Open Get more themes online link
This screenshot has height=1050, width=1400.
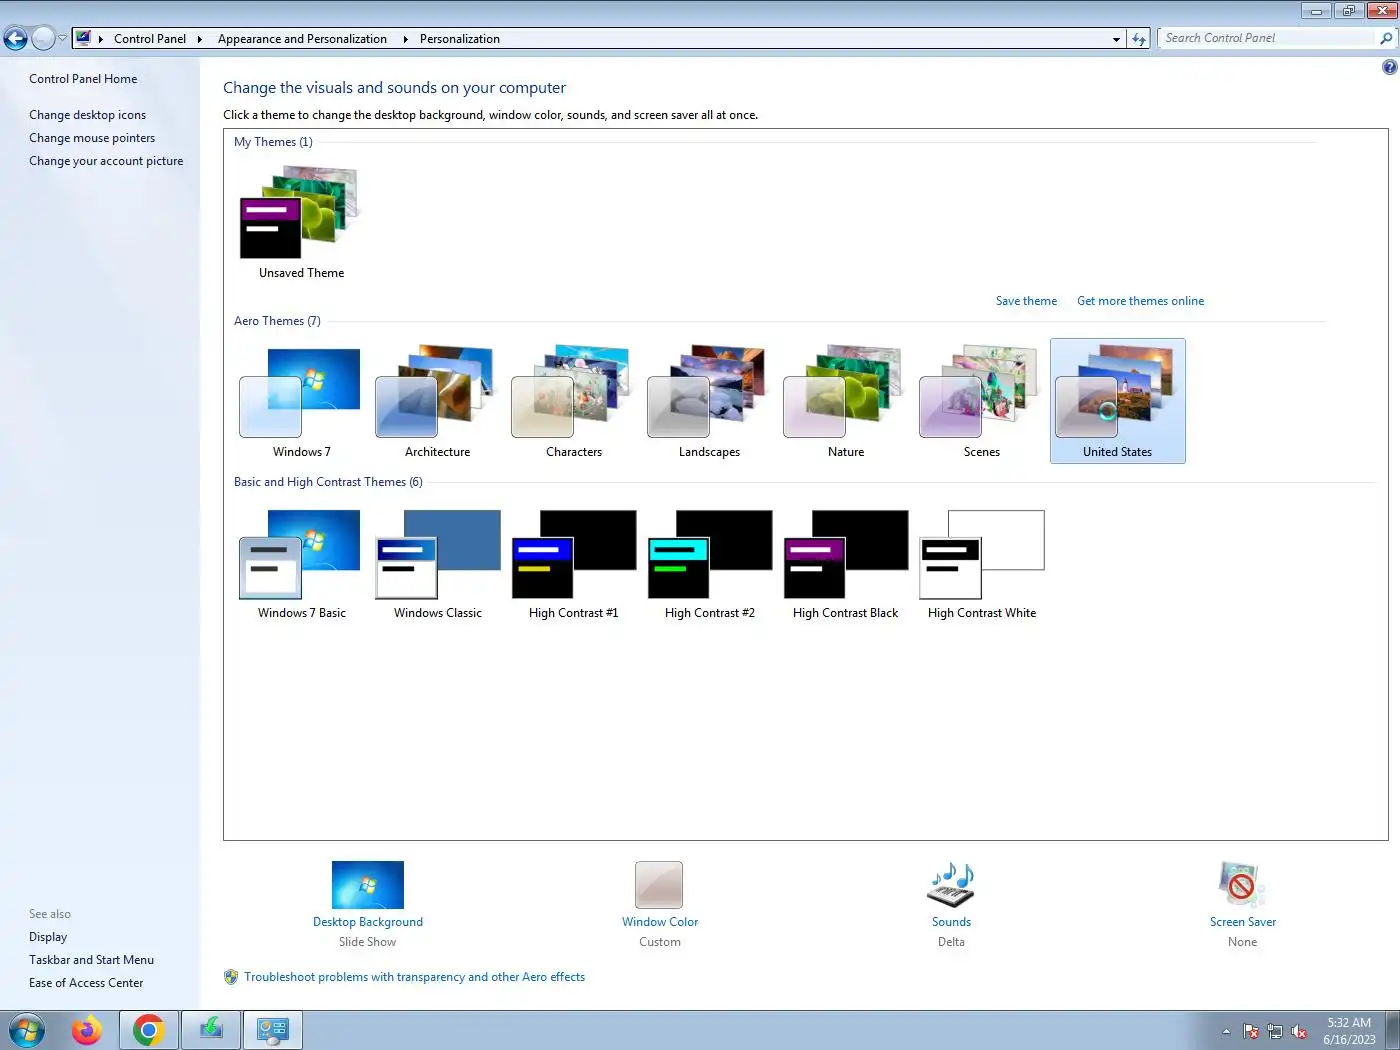pos(1140,301)
